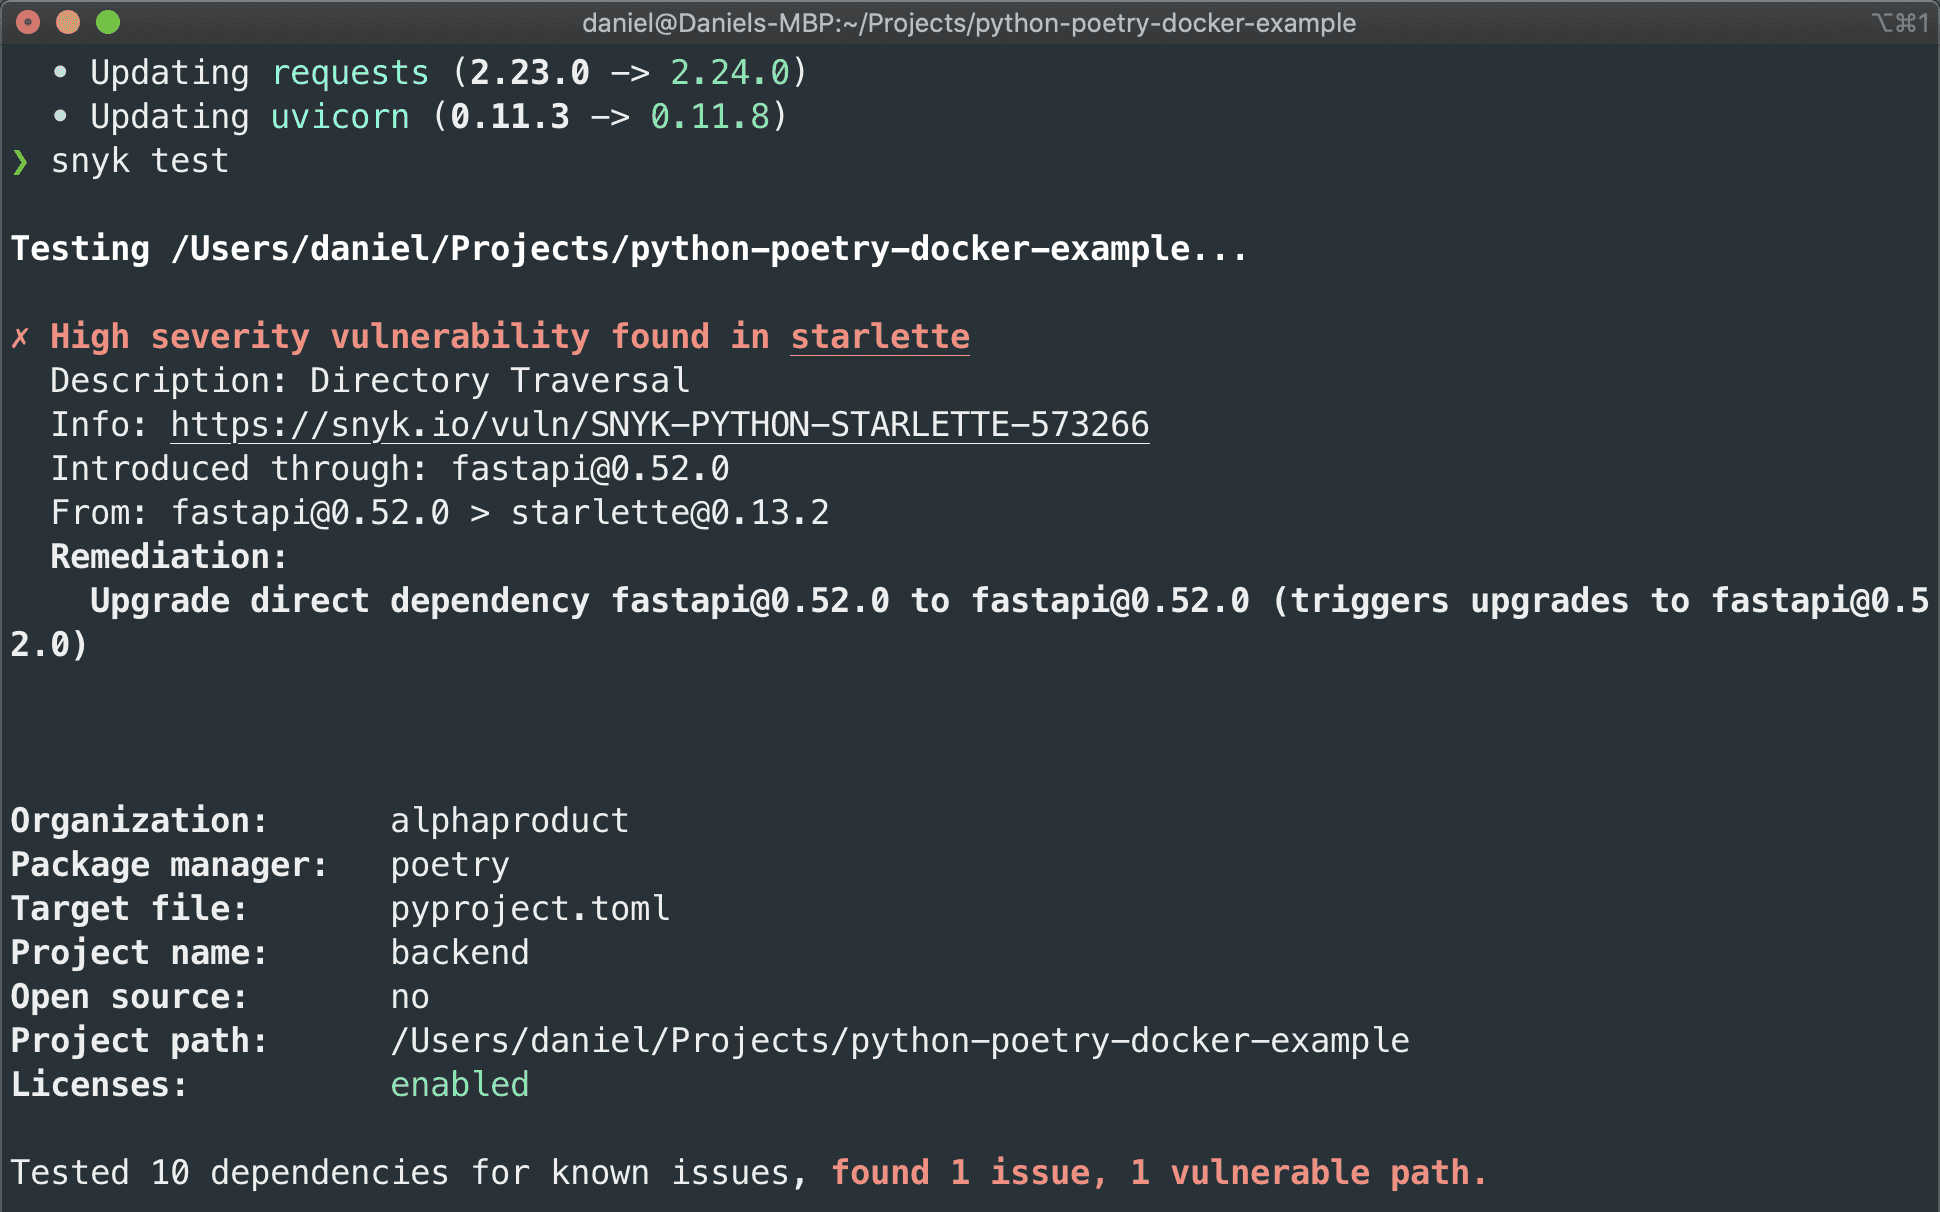
Task: Click the 'Remediation:' heading
Action: click(x=169, y=557)
